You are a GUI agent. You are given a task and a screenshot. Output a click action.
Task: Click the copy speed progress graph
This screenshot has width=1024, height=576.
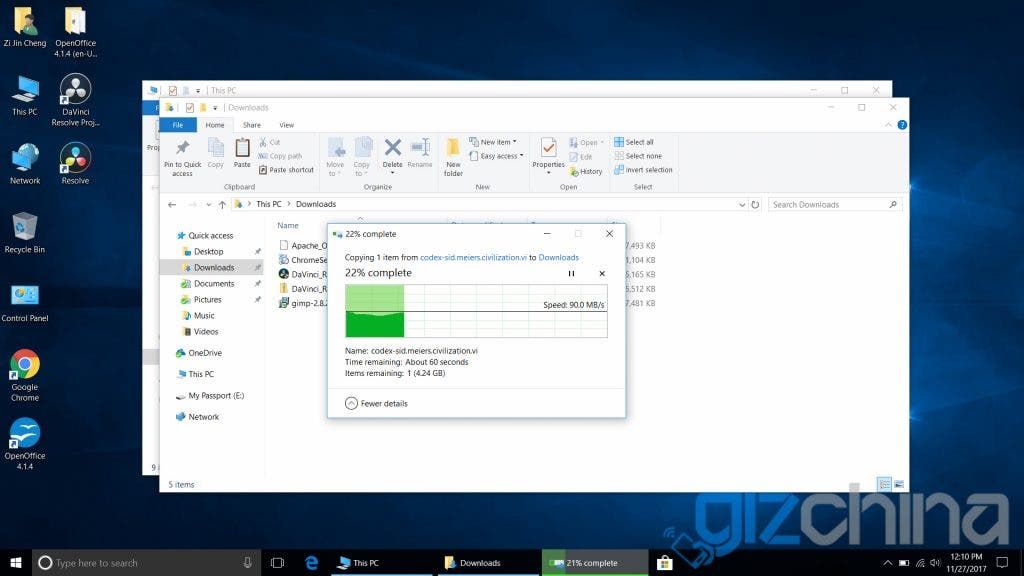pos(476,311)
